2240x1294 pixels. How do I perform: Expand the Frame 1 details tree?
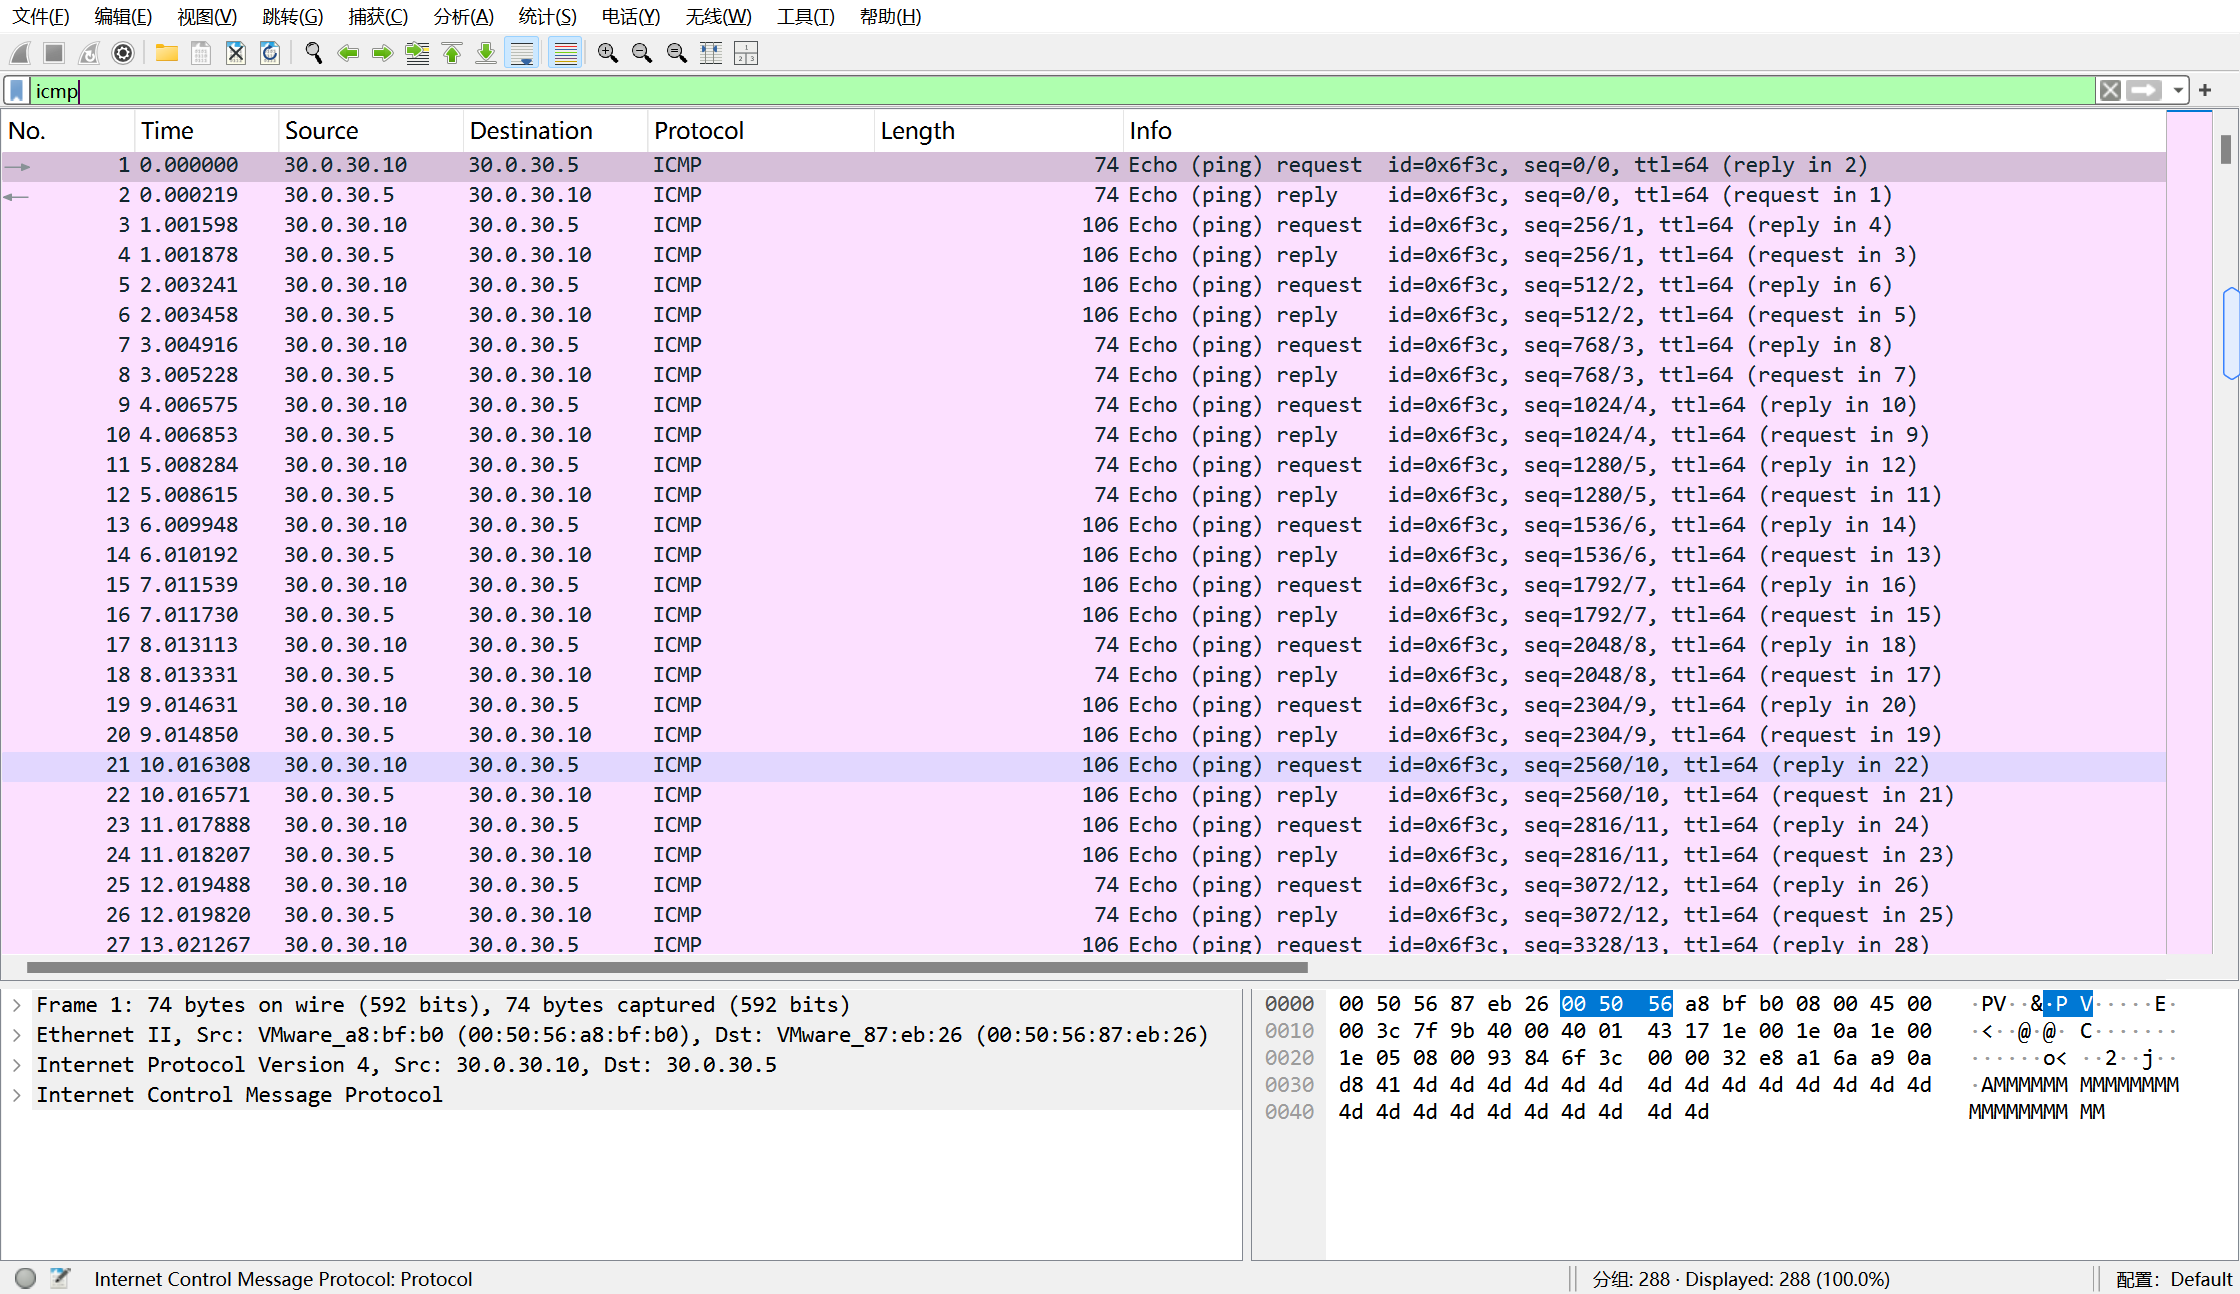point(17,1005)
